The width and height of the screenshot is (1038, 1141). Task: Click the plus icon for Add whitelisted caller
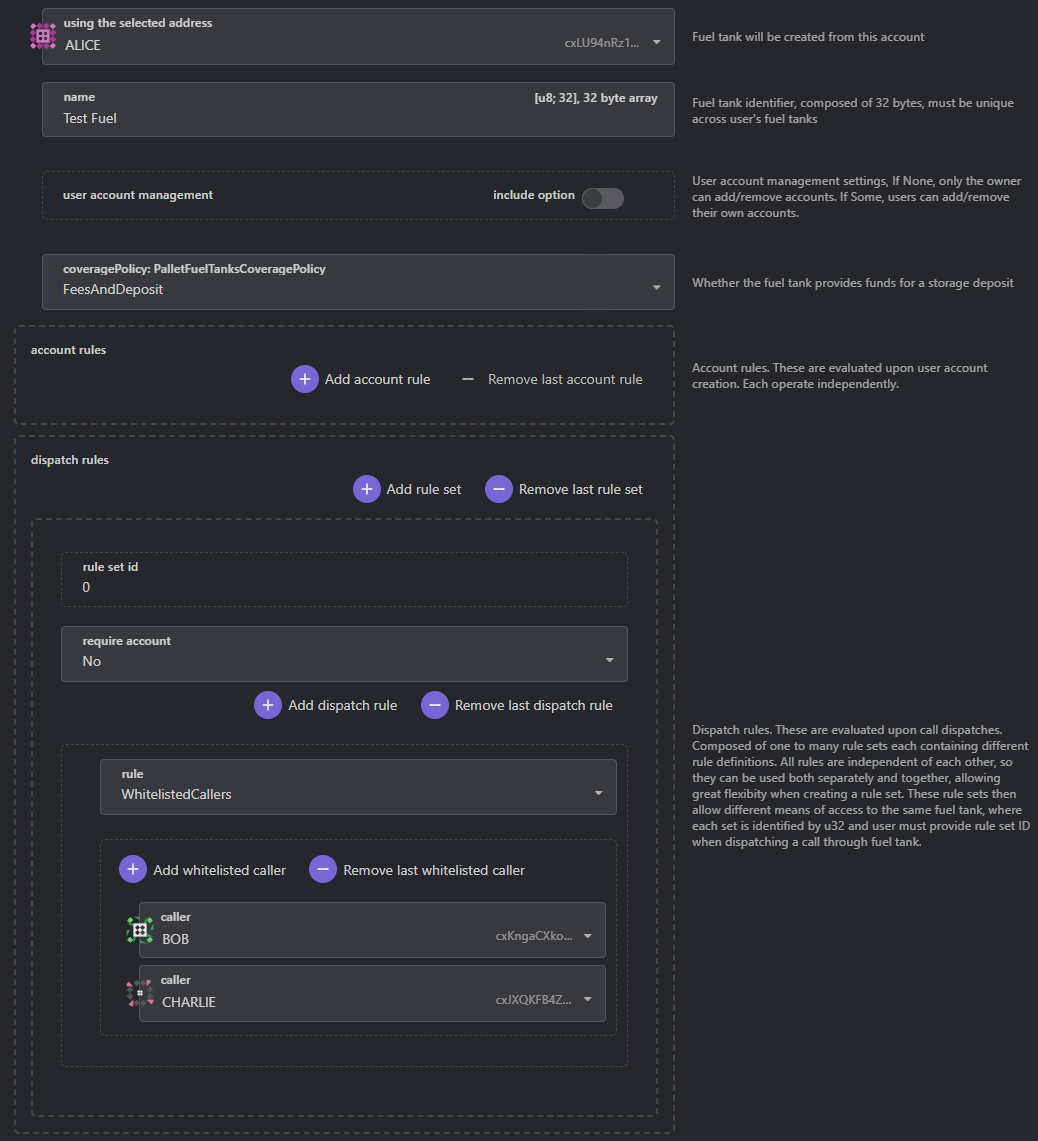(x=132, y=870)
